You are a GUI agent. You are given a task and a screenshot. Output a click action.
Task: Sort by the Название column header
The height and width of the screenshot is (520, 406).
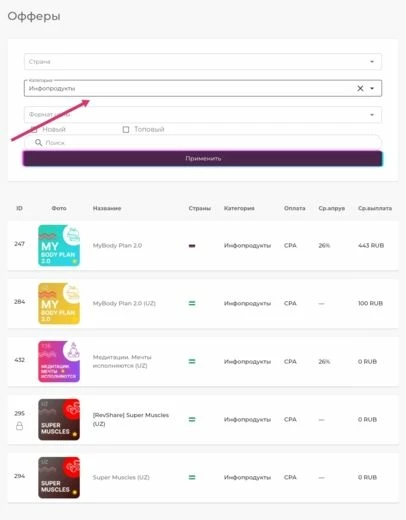pyautogui.click(x=107, y=208)
